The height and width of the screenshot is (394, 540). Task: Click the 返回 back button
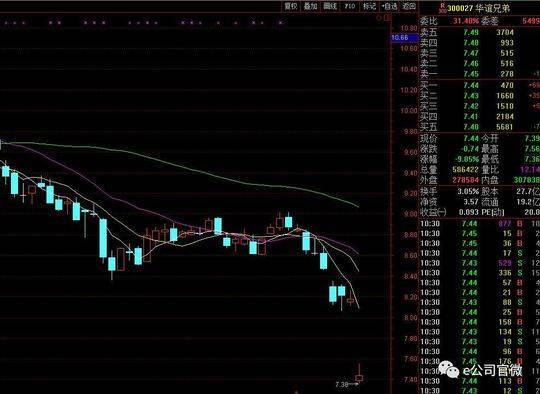(x=409, y=6)
